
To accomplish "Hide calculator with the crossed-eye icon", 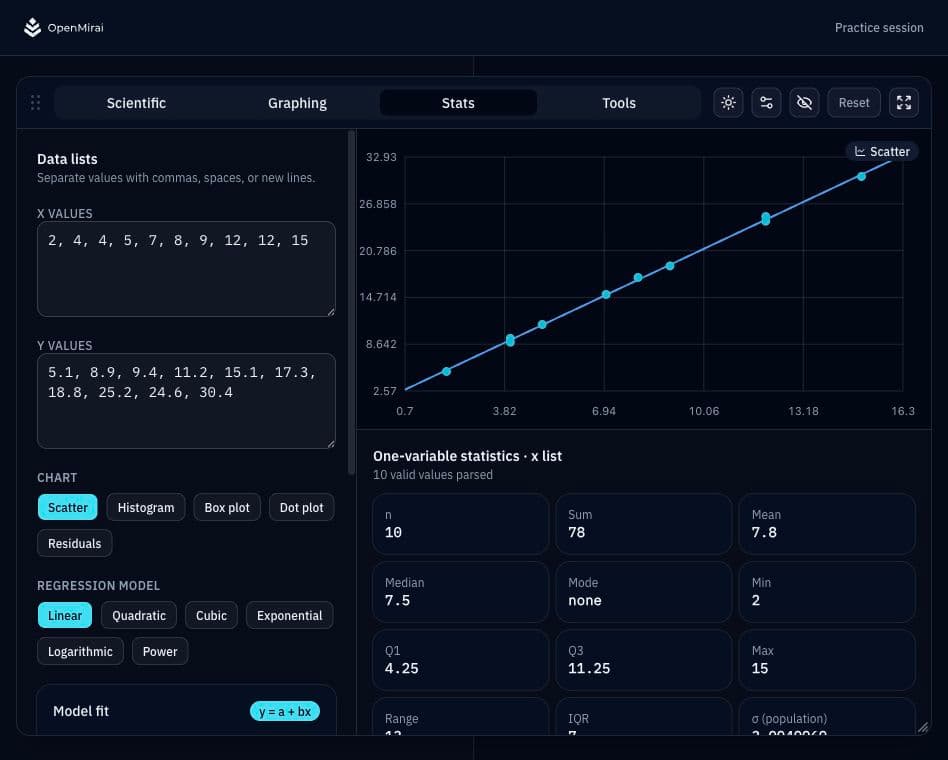I will pos(804,103).
